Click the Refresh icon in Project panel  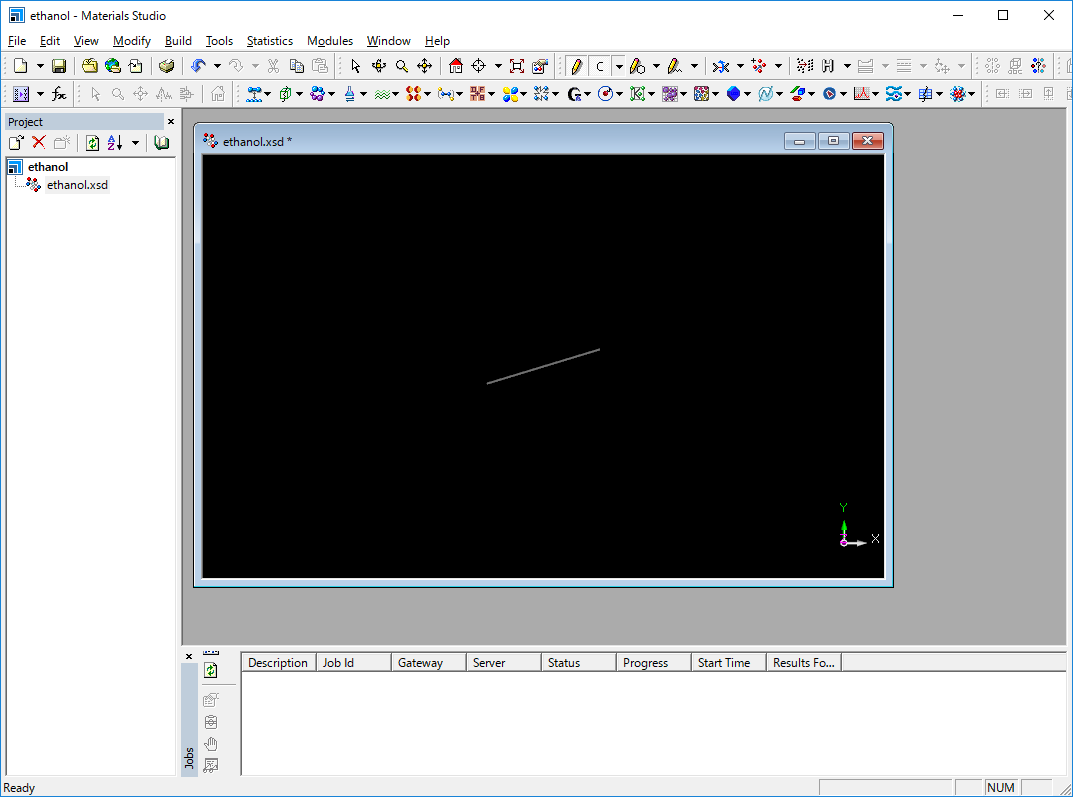point(92,143)
